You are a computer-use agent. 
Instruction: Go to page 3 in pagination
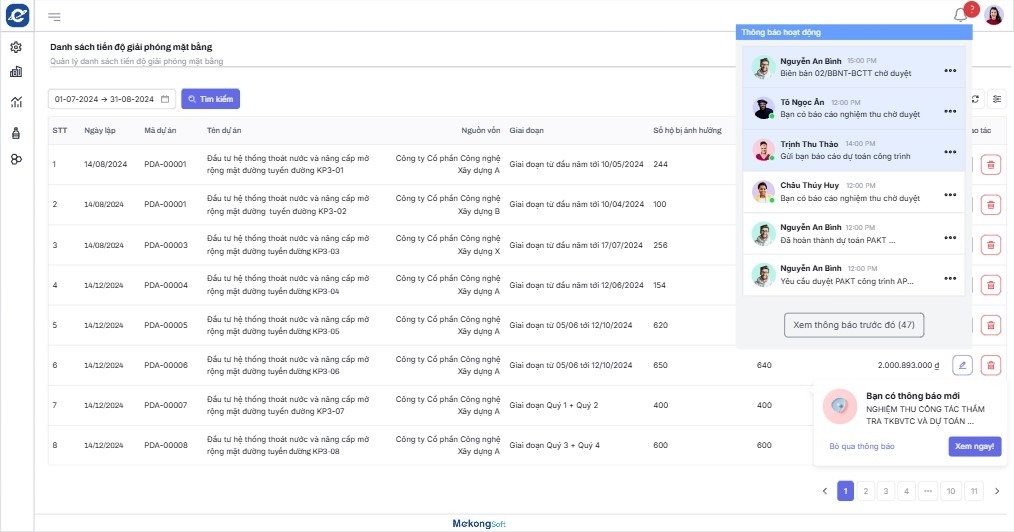tap(885, 491)
